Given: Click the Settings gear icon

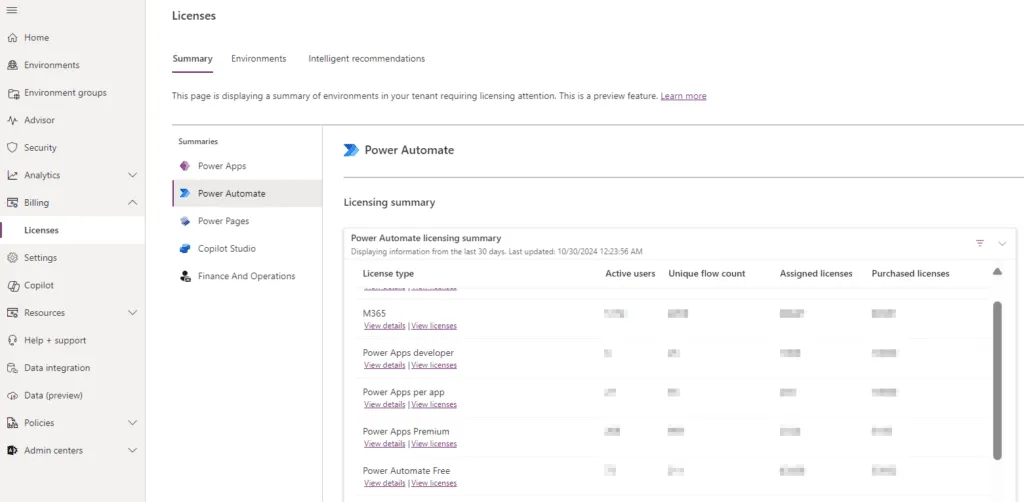Looking at the screenshot, I should (x=12, y=258).
